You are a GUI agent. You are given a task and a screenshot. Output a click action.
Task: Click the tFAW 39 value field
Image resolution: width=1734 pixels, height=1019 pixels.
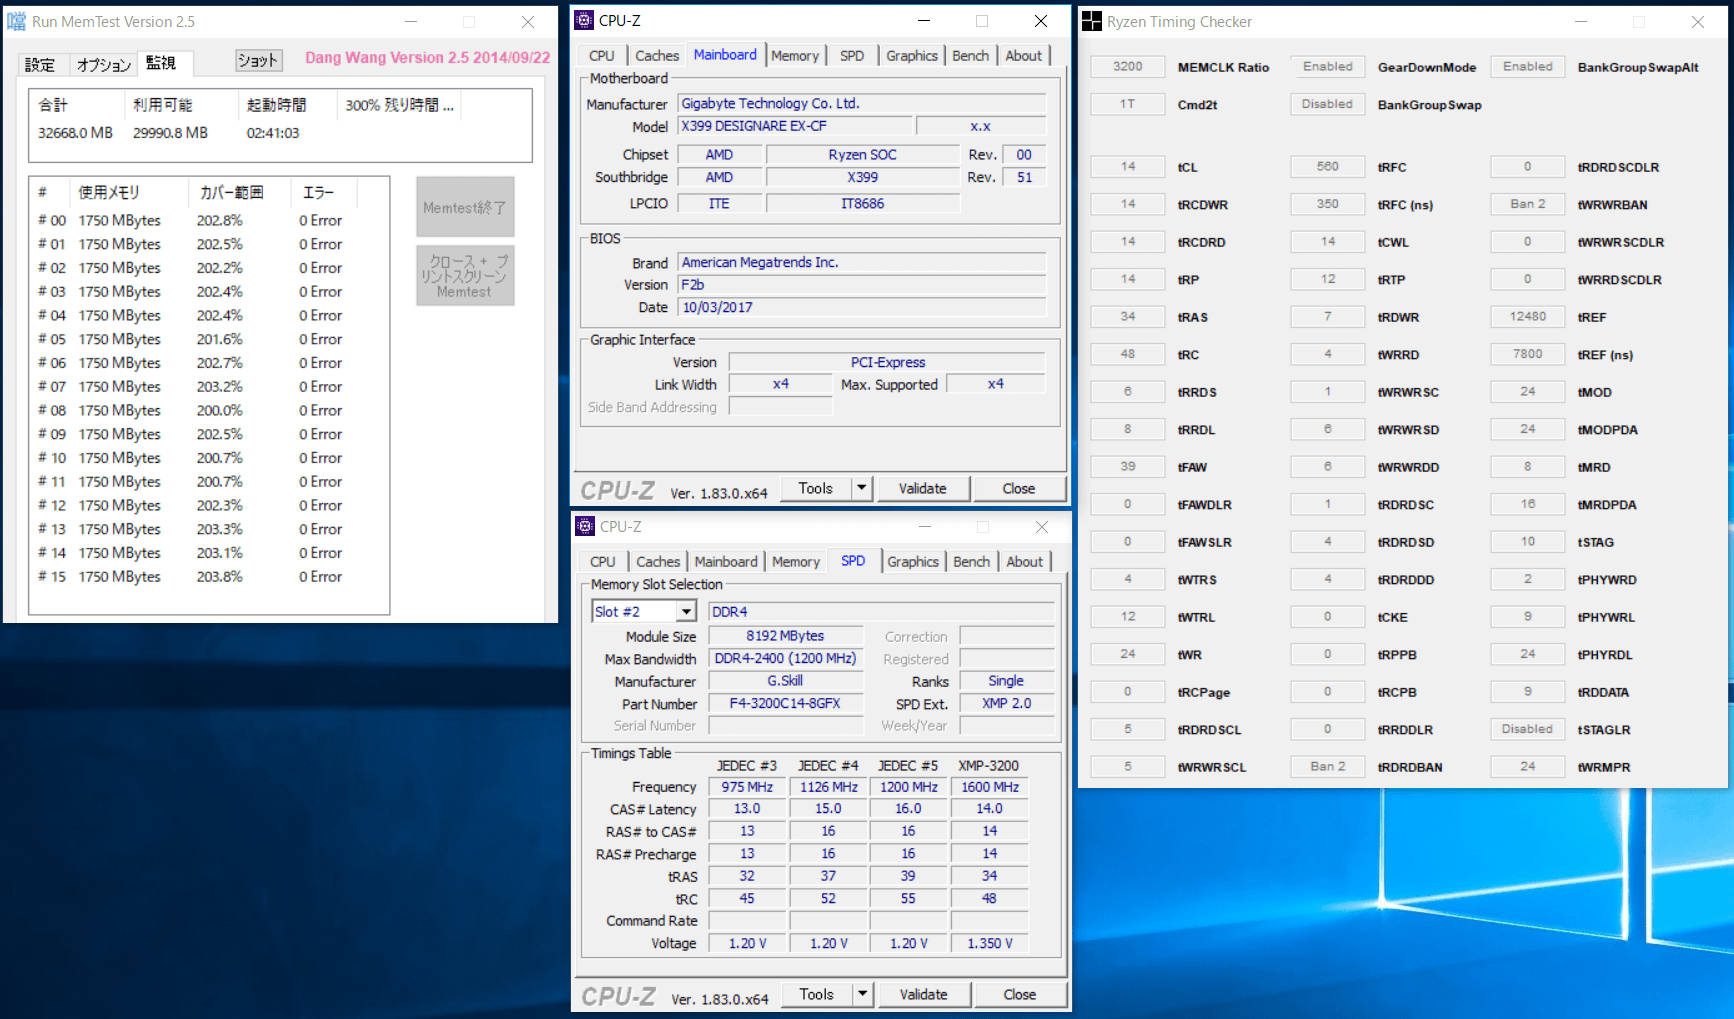click(x=1128, y=466)
